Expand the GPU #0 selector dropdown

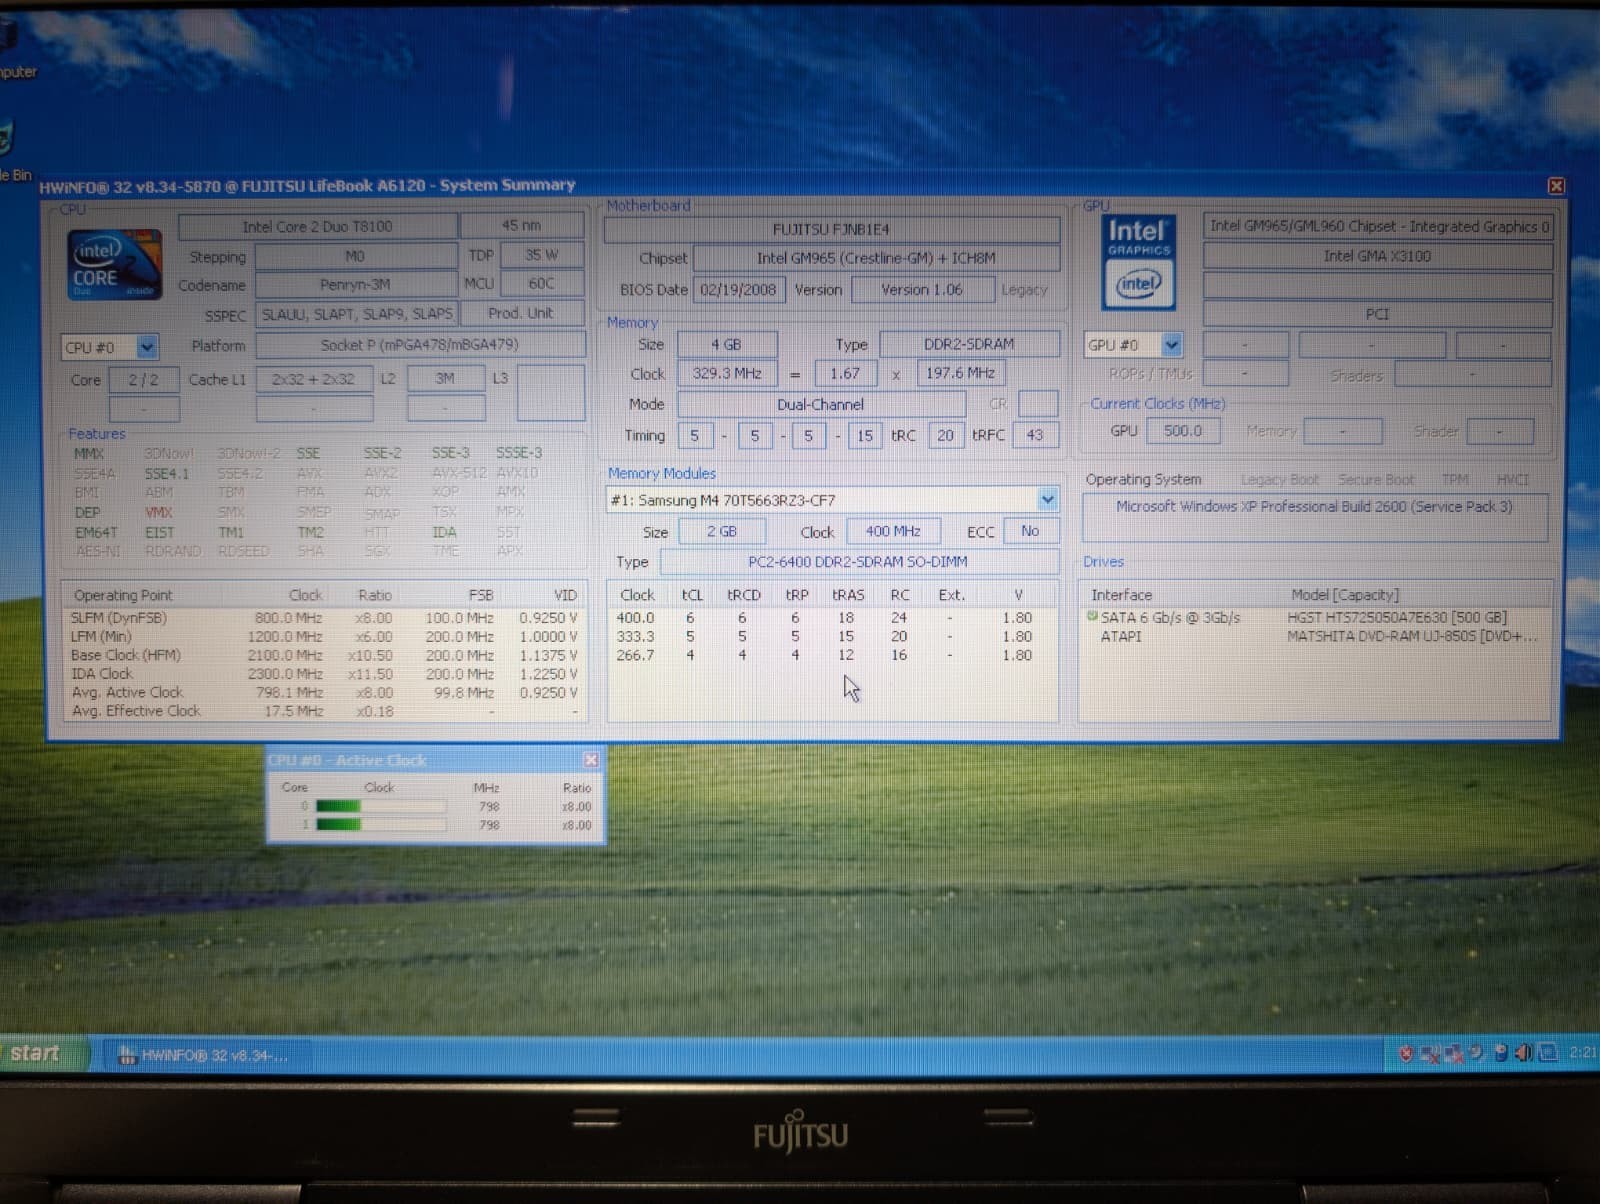(1171, 345)
